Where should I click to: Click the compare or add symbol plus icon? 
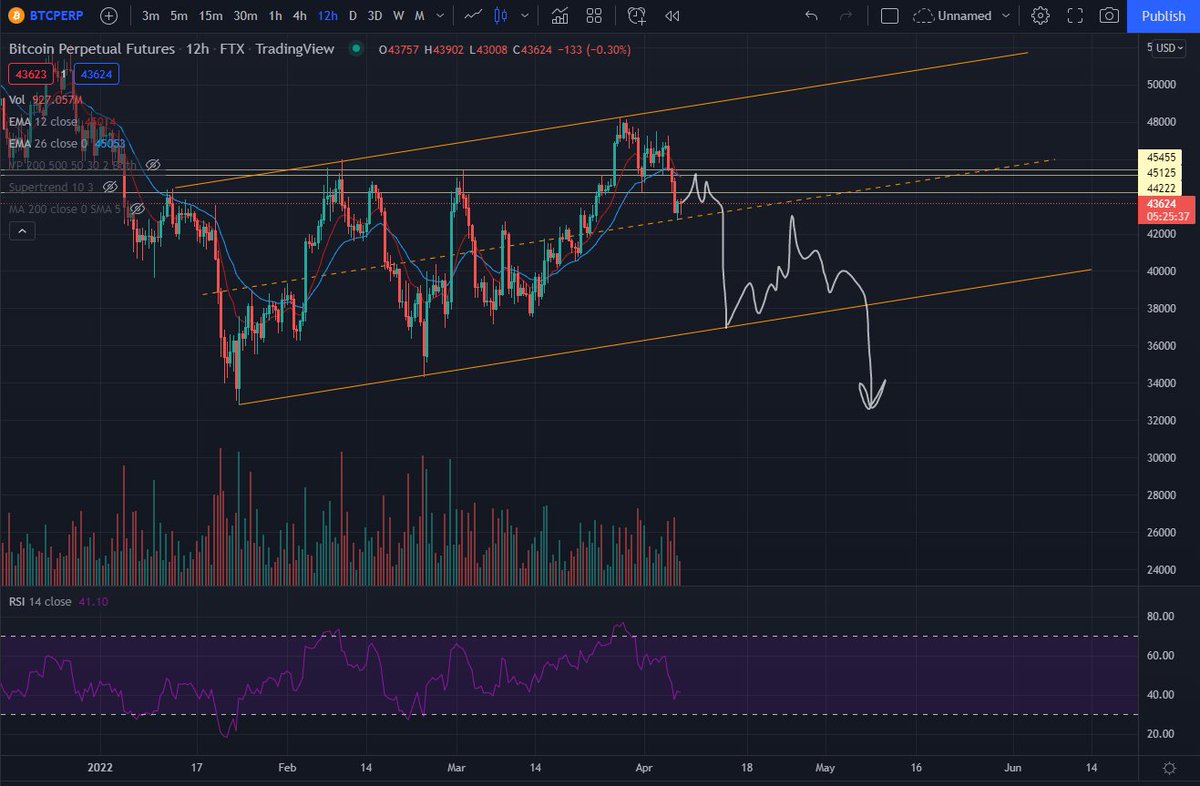pyautogui.click(x=109, y=16)
